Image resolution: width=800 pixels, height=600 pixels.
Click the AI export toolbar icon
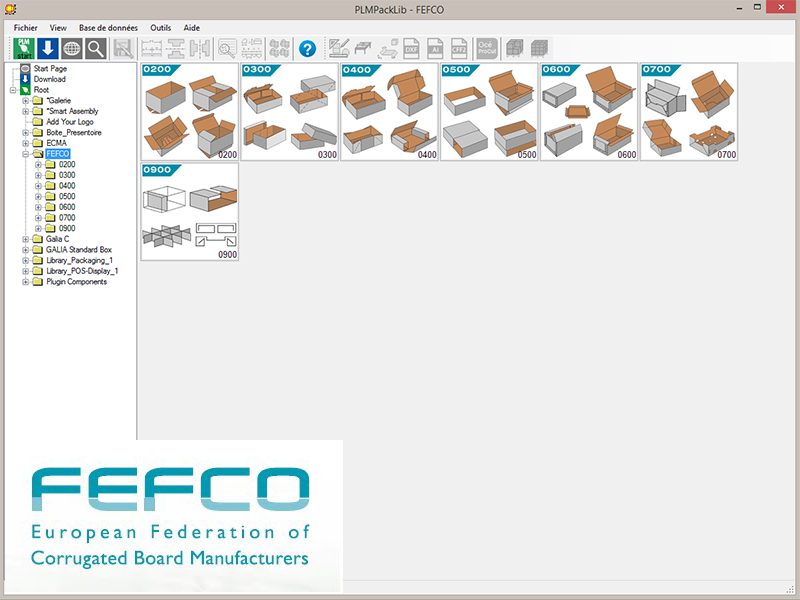click(435, 48)
